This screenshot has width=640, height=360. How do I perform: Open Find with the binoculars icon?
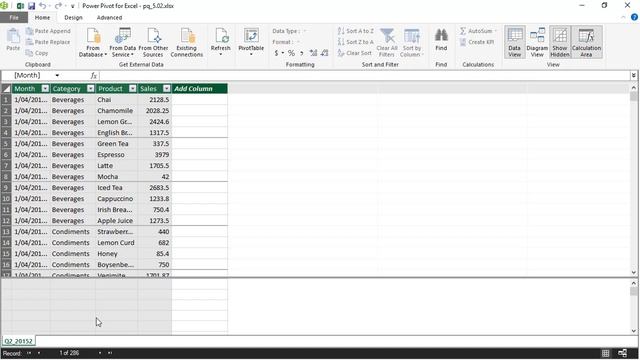click(x=441, y=40)
